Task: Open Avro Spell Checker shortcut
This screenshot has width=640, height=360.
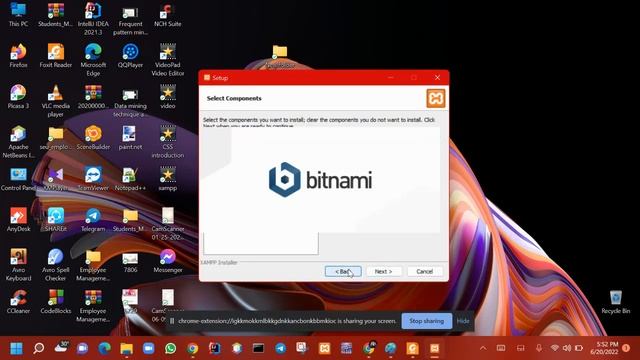Action: (x=56, y=265)
